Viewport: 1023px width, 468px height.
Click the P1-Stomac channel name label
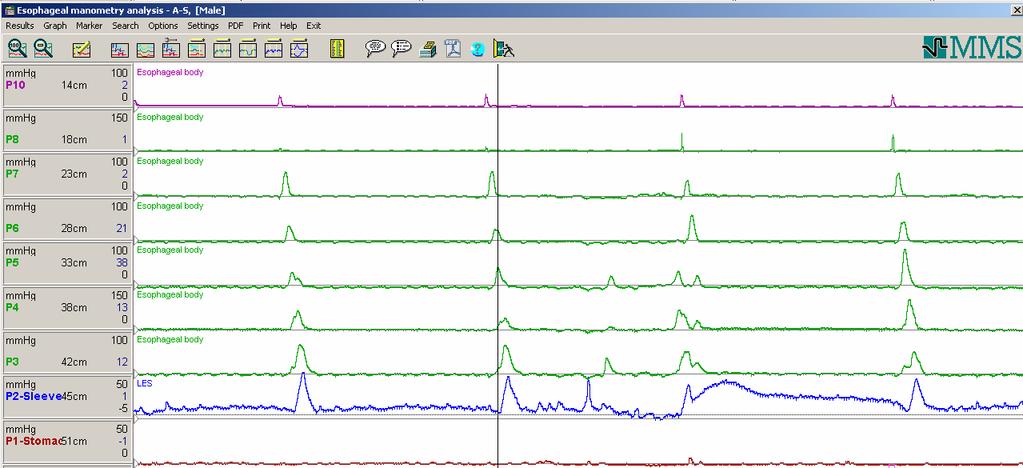click(x=33, y=441)
